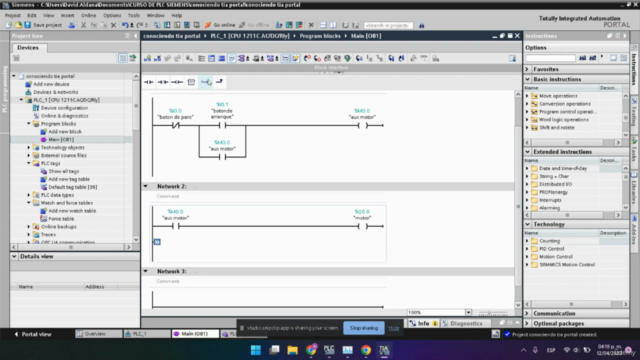Screen dimensions: 640x360
Task: Open the zoom level dropdown
Action: pos(468,312)
